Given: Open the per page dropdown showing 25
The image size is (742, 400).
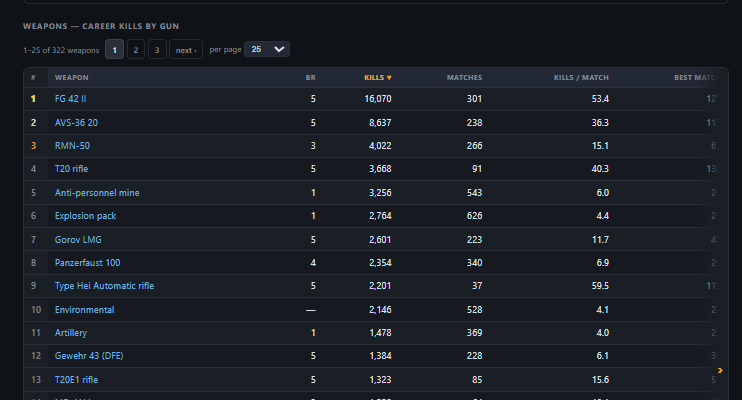Looking at the screenshot, I should tap(267, 49).
